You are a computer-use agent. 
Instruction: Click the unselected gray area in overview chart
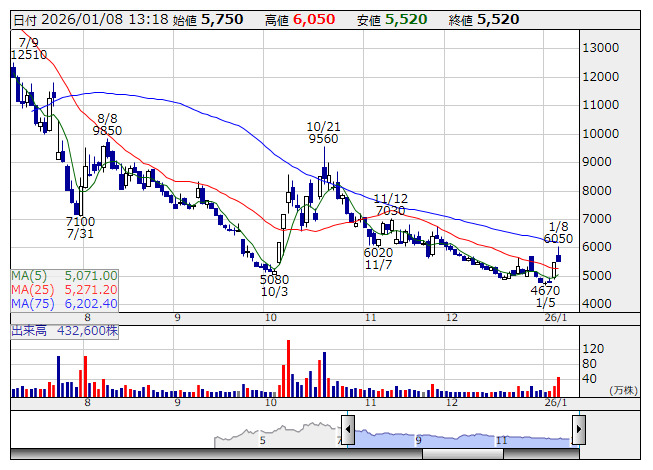(280, 437)
